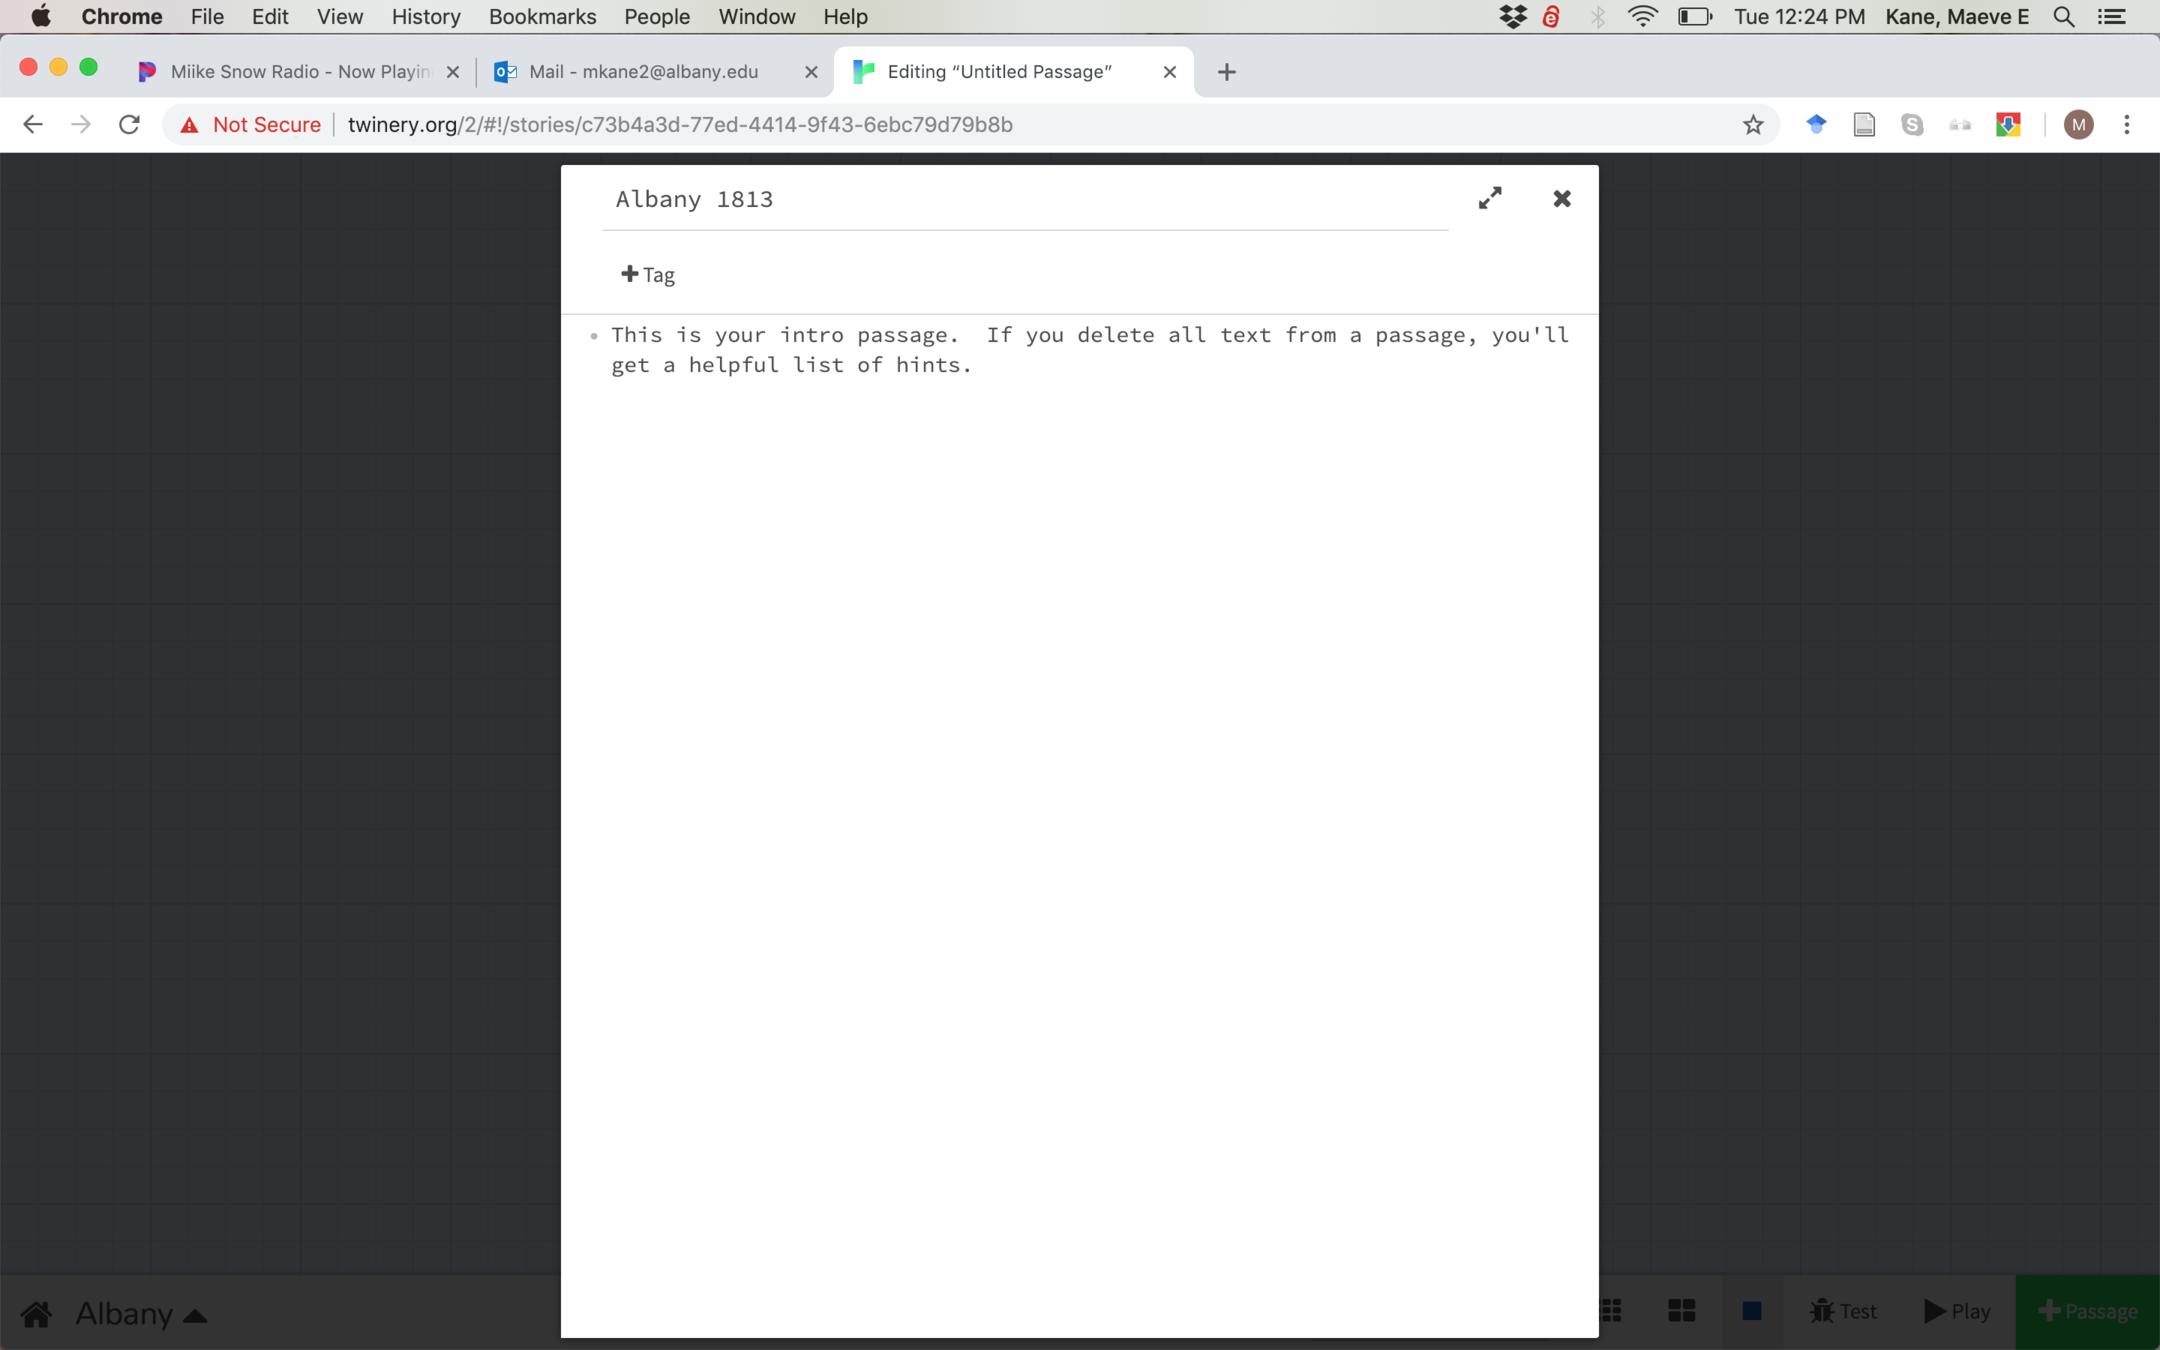Click the Not Secure site warning
Image resolution: width=2160 pixels, height=1350 pixels.
251,125
